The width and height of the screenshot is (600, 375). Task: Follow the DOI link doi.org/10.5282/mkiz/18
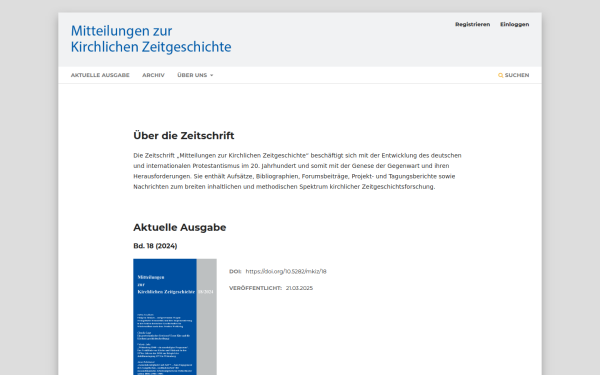[x=286, y=271]
